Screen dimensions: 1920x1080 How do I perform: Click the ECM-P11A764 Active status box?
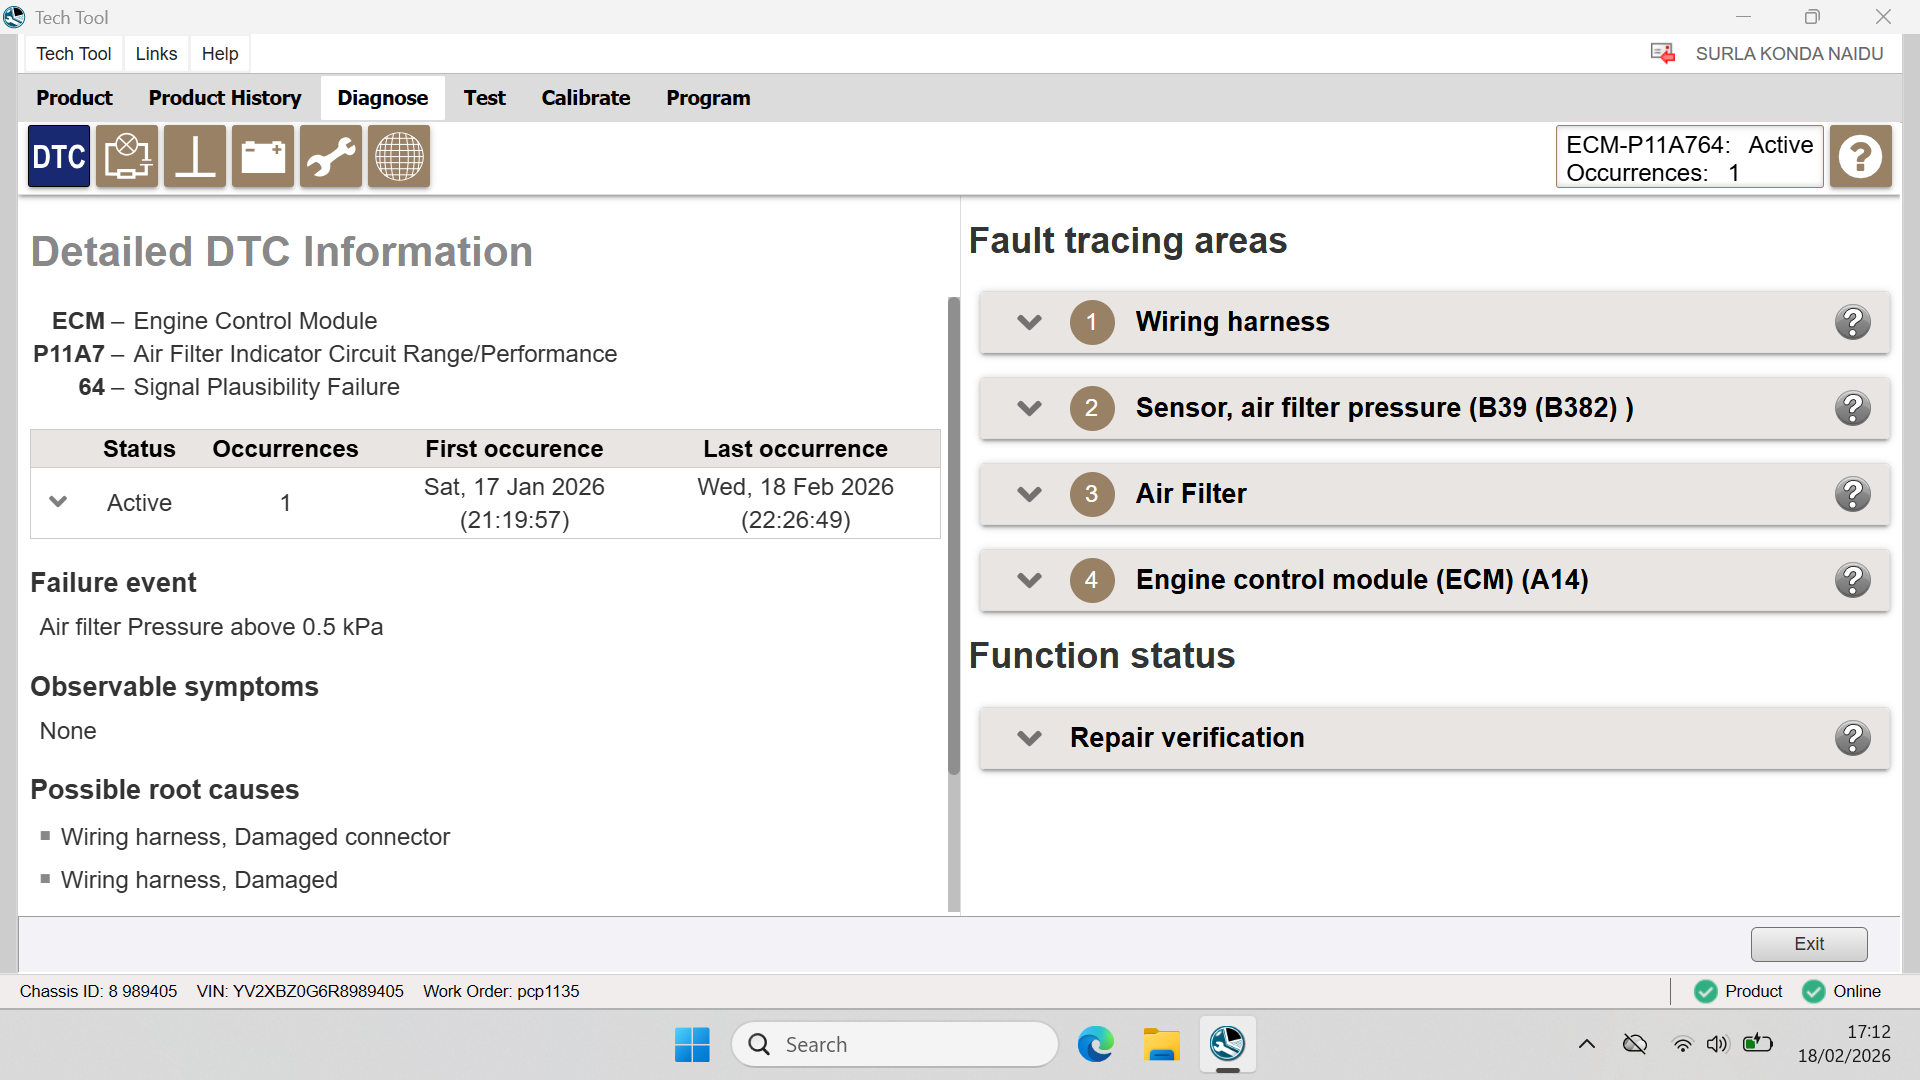pyautogui.click(x=1689, y=157)
